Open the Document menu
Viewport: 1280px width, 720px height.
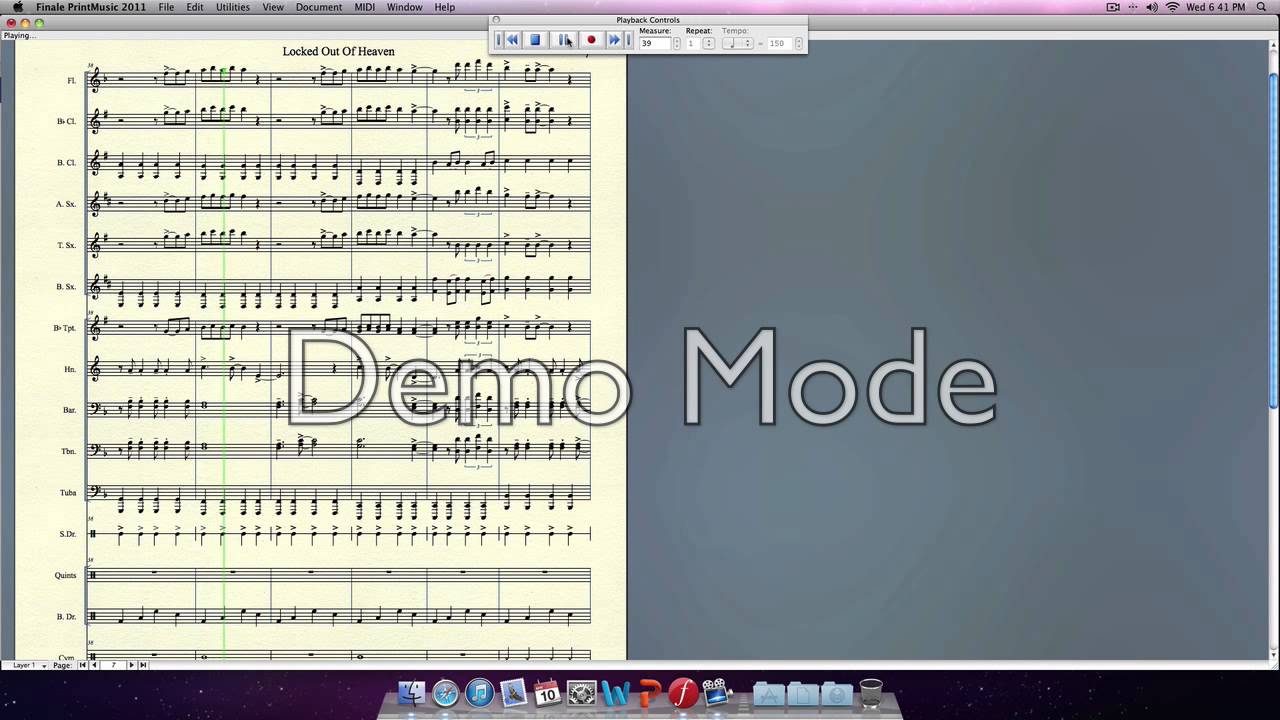[319, 7]
